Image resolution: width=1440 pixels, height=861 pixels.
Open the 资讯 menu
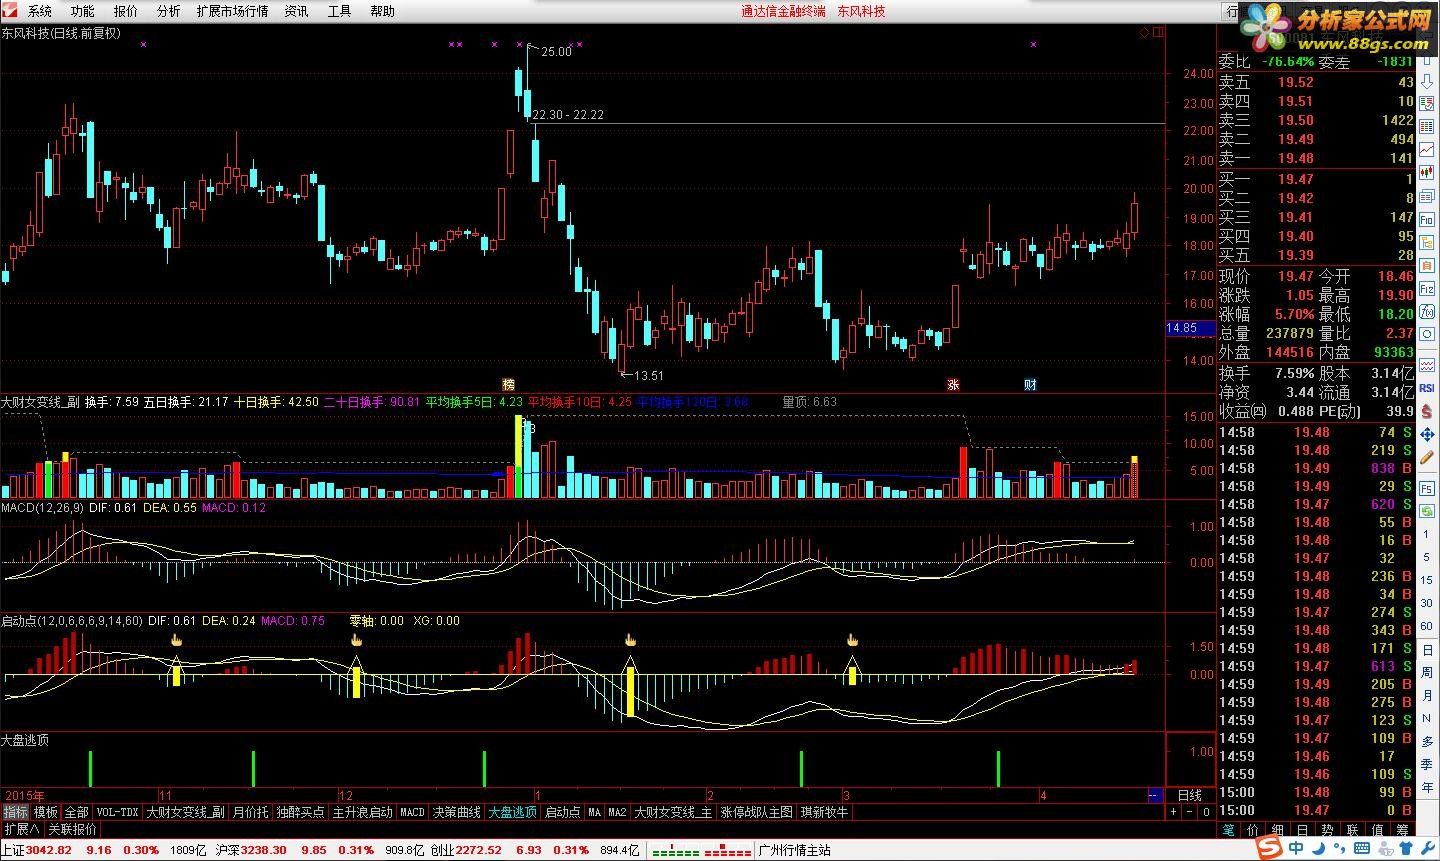tap(297, 11)
